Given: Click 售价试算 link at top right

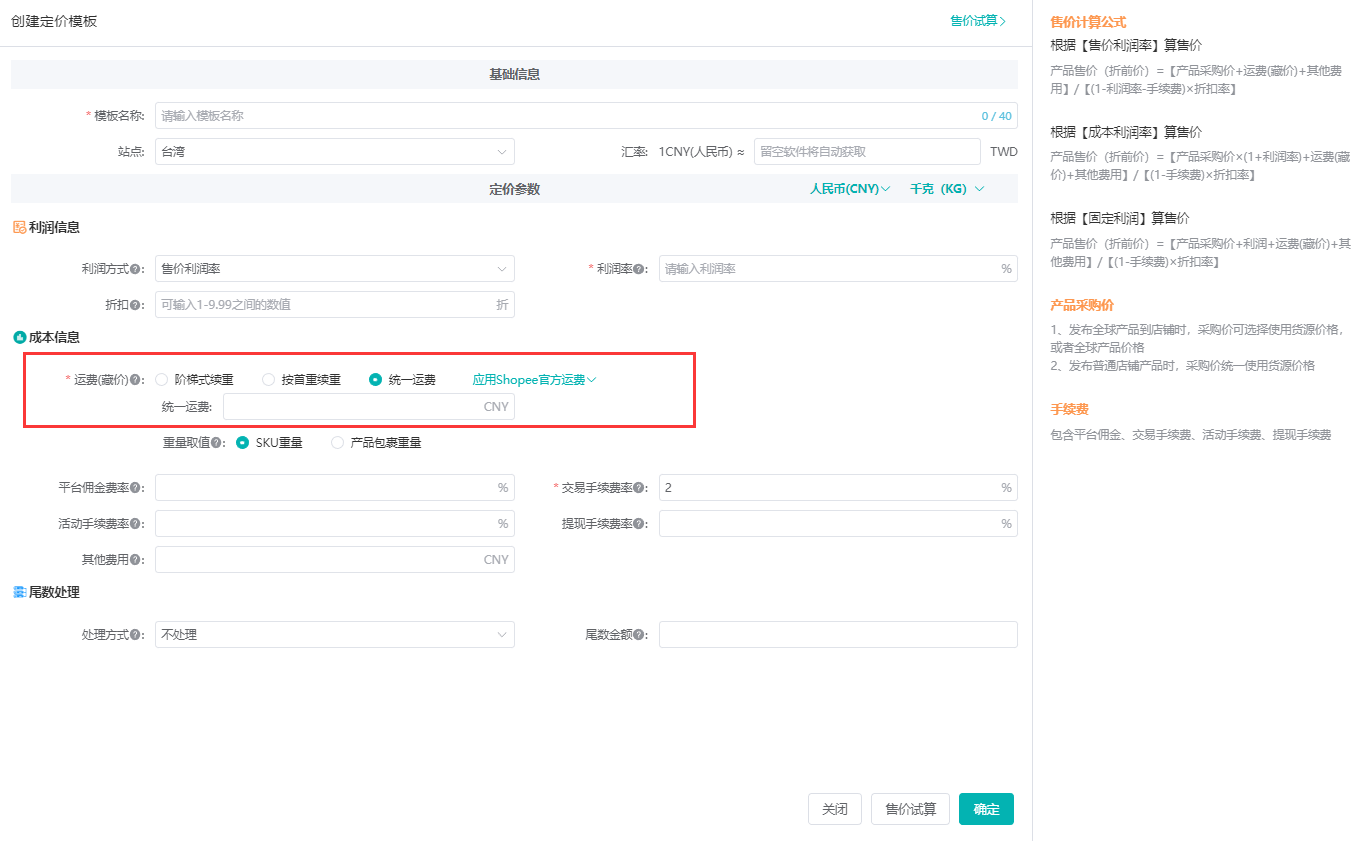Looking at the screenshot, I should pyautogui.click(x=977, y=20).
